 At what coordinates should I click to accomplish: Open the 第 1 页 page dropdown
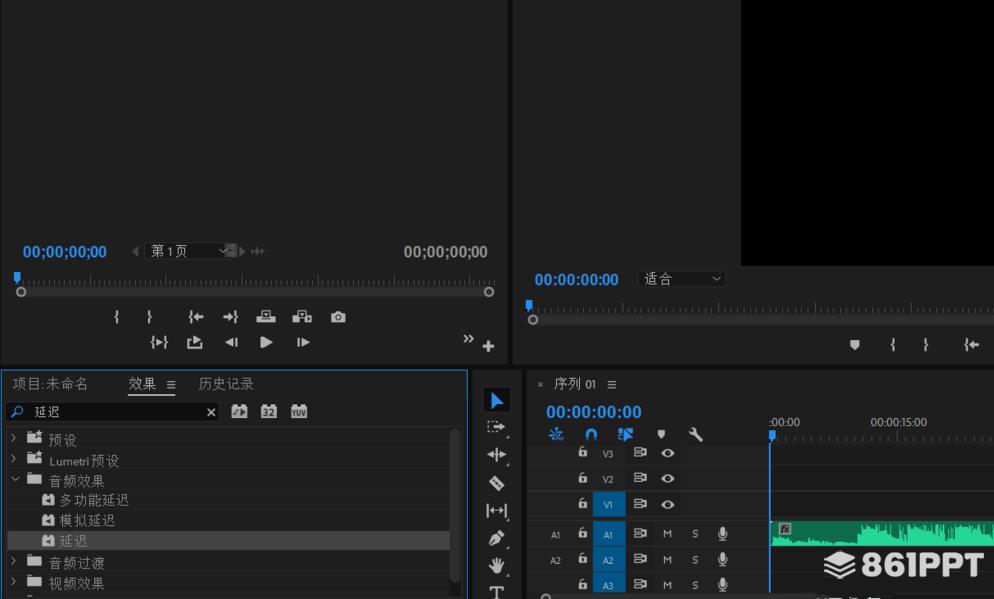[x=186, y=251]
